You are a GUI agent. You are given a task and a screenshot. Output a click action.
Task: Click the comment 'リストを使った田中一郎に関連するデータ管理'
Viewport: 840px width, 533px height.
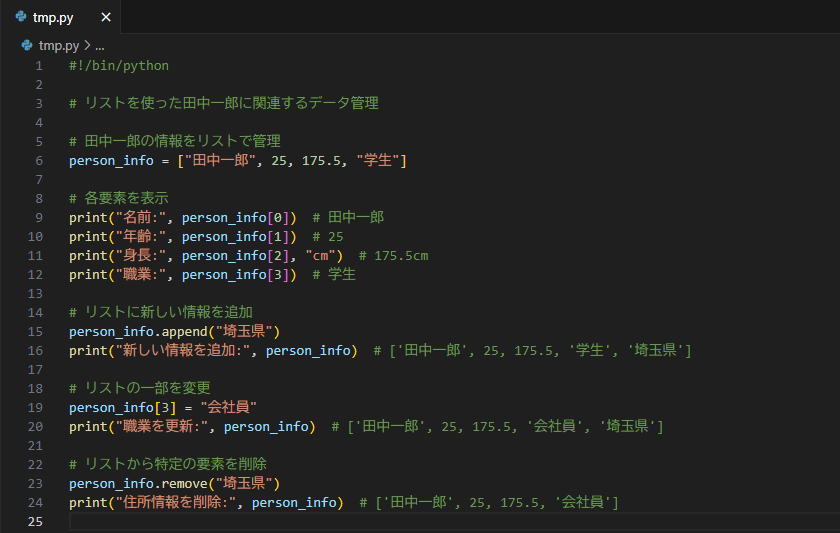tap(231, 103)
